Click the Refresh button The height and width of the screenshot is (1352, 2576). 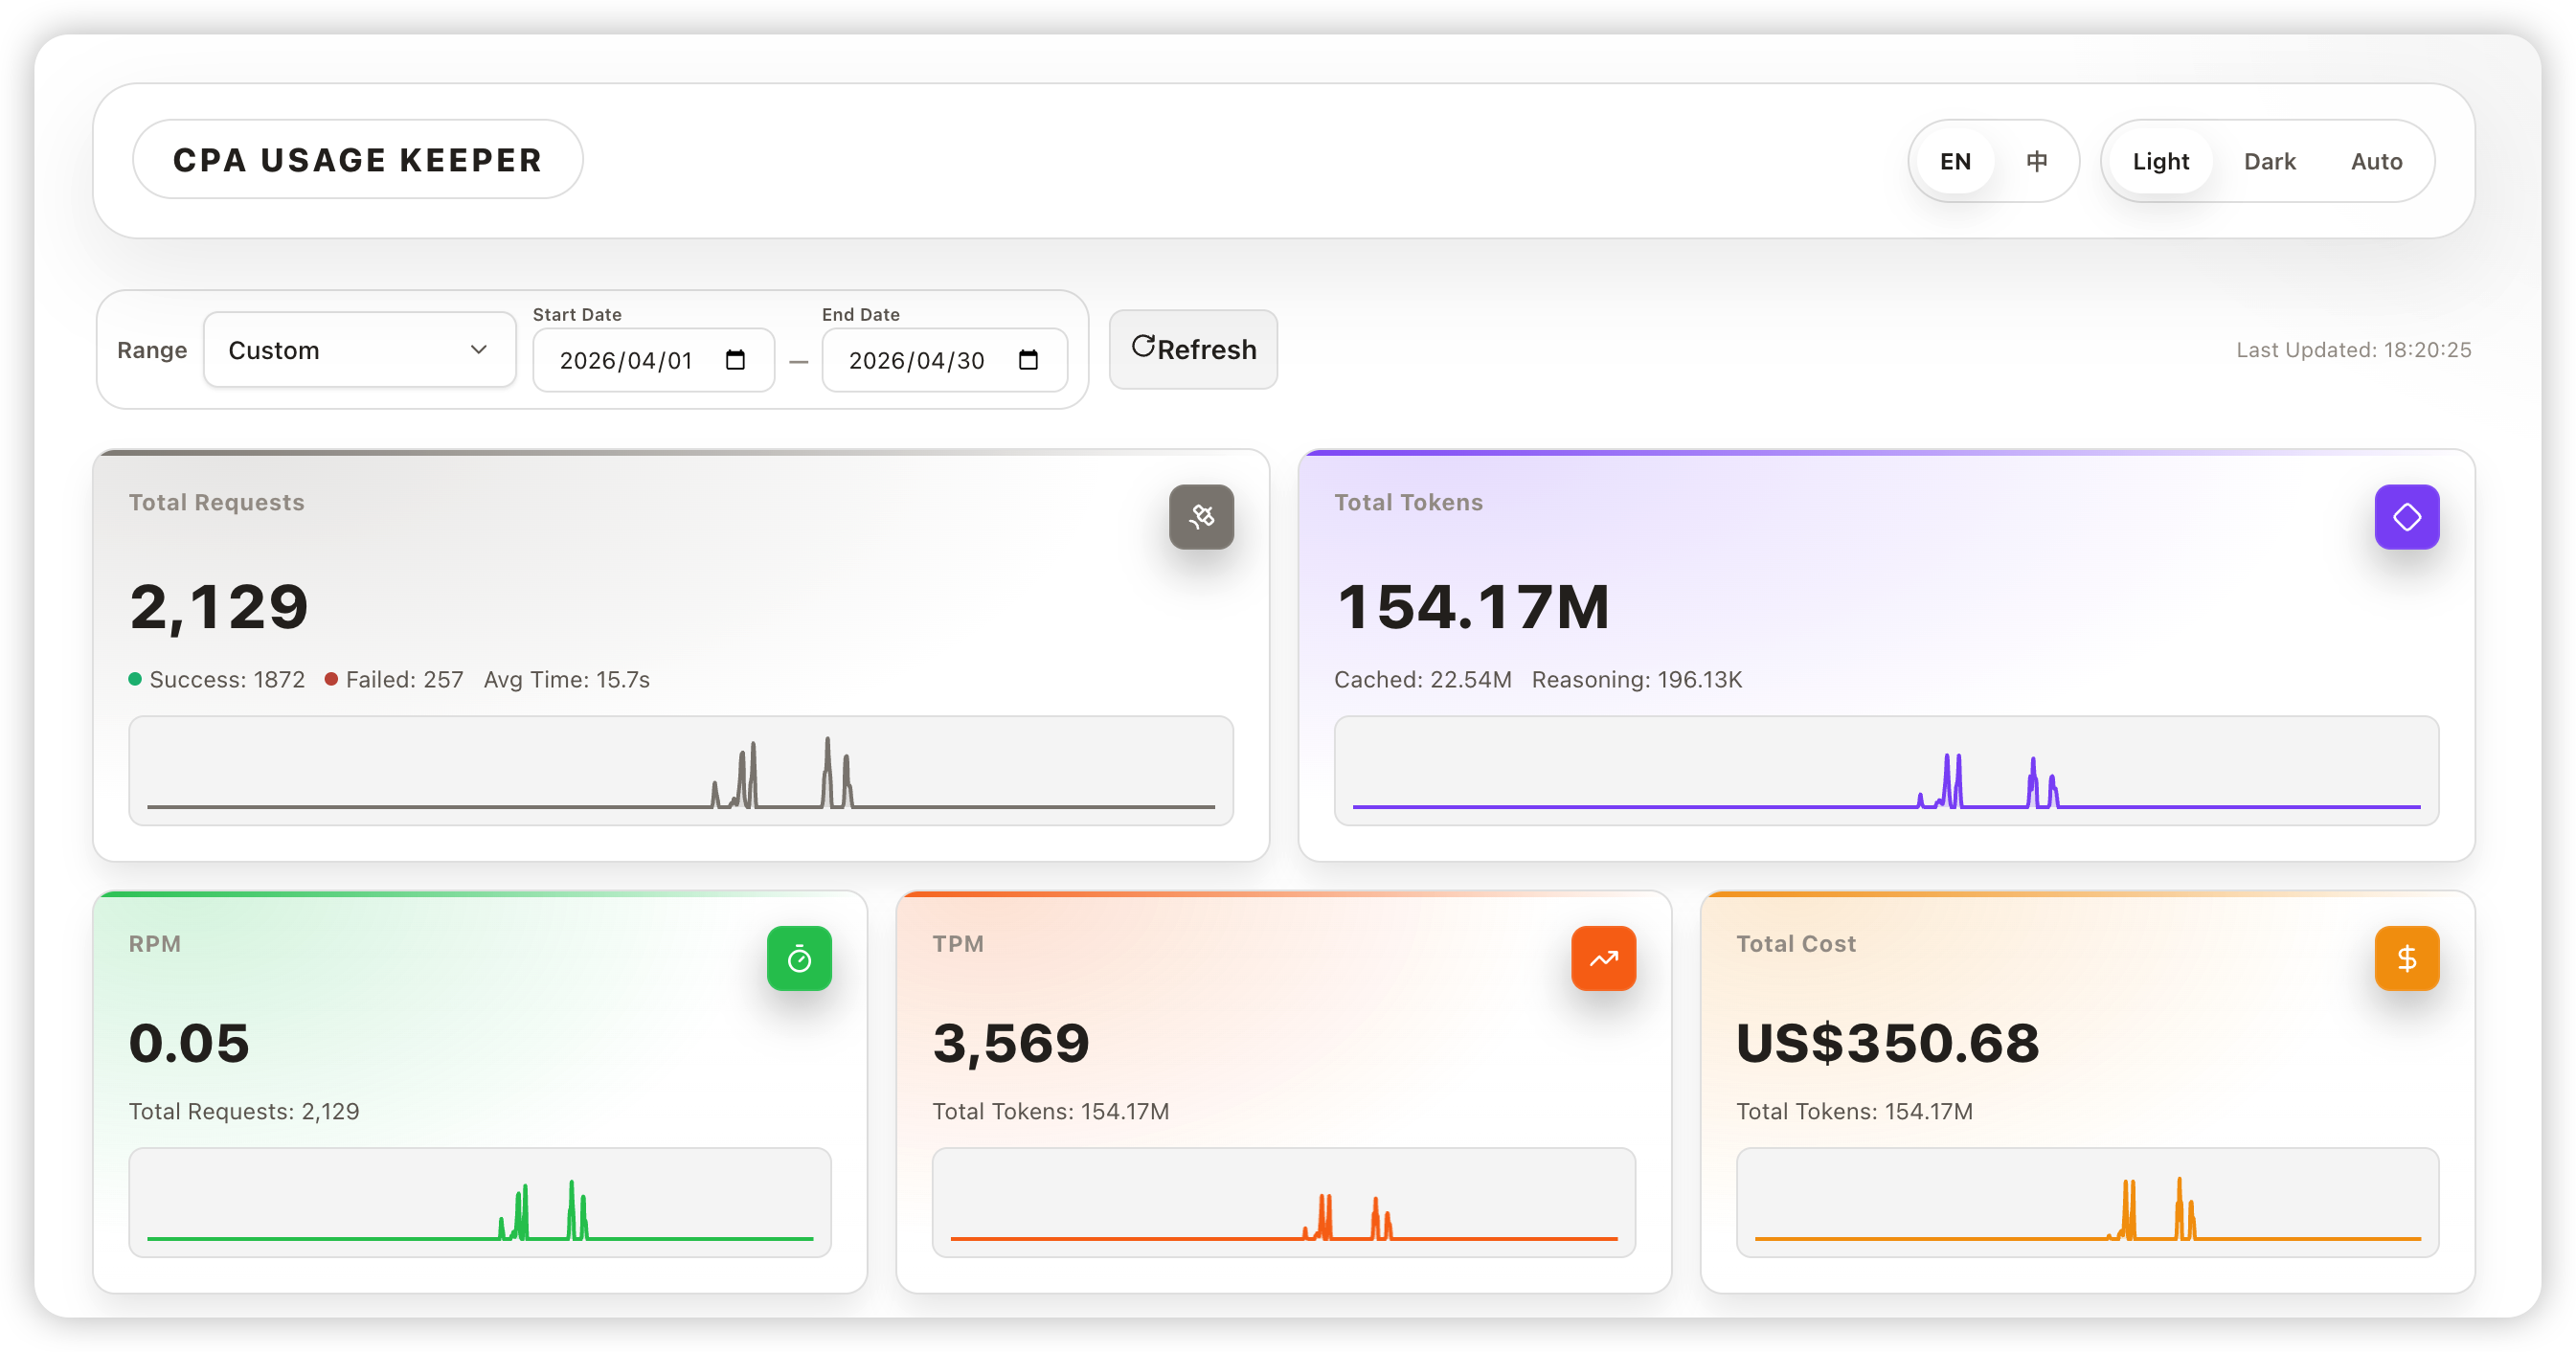coord(1193,349)
